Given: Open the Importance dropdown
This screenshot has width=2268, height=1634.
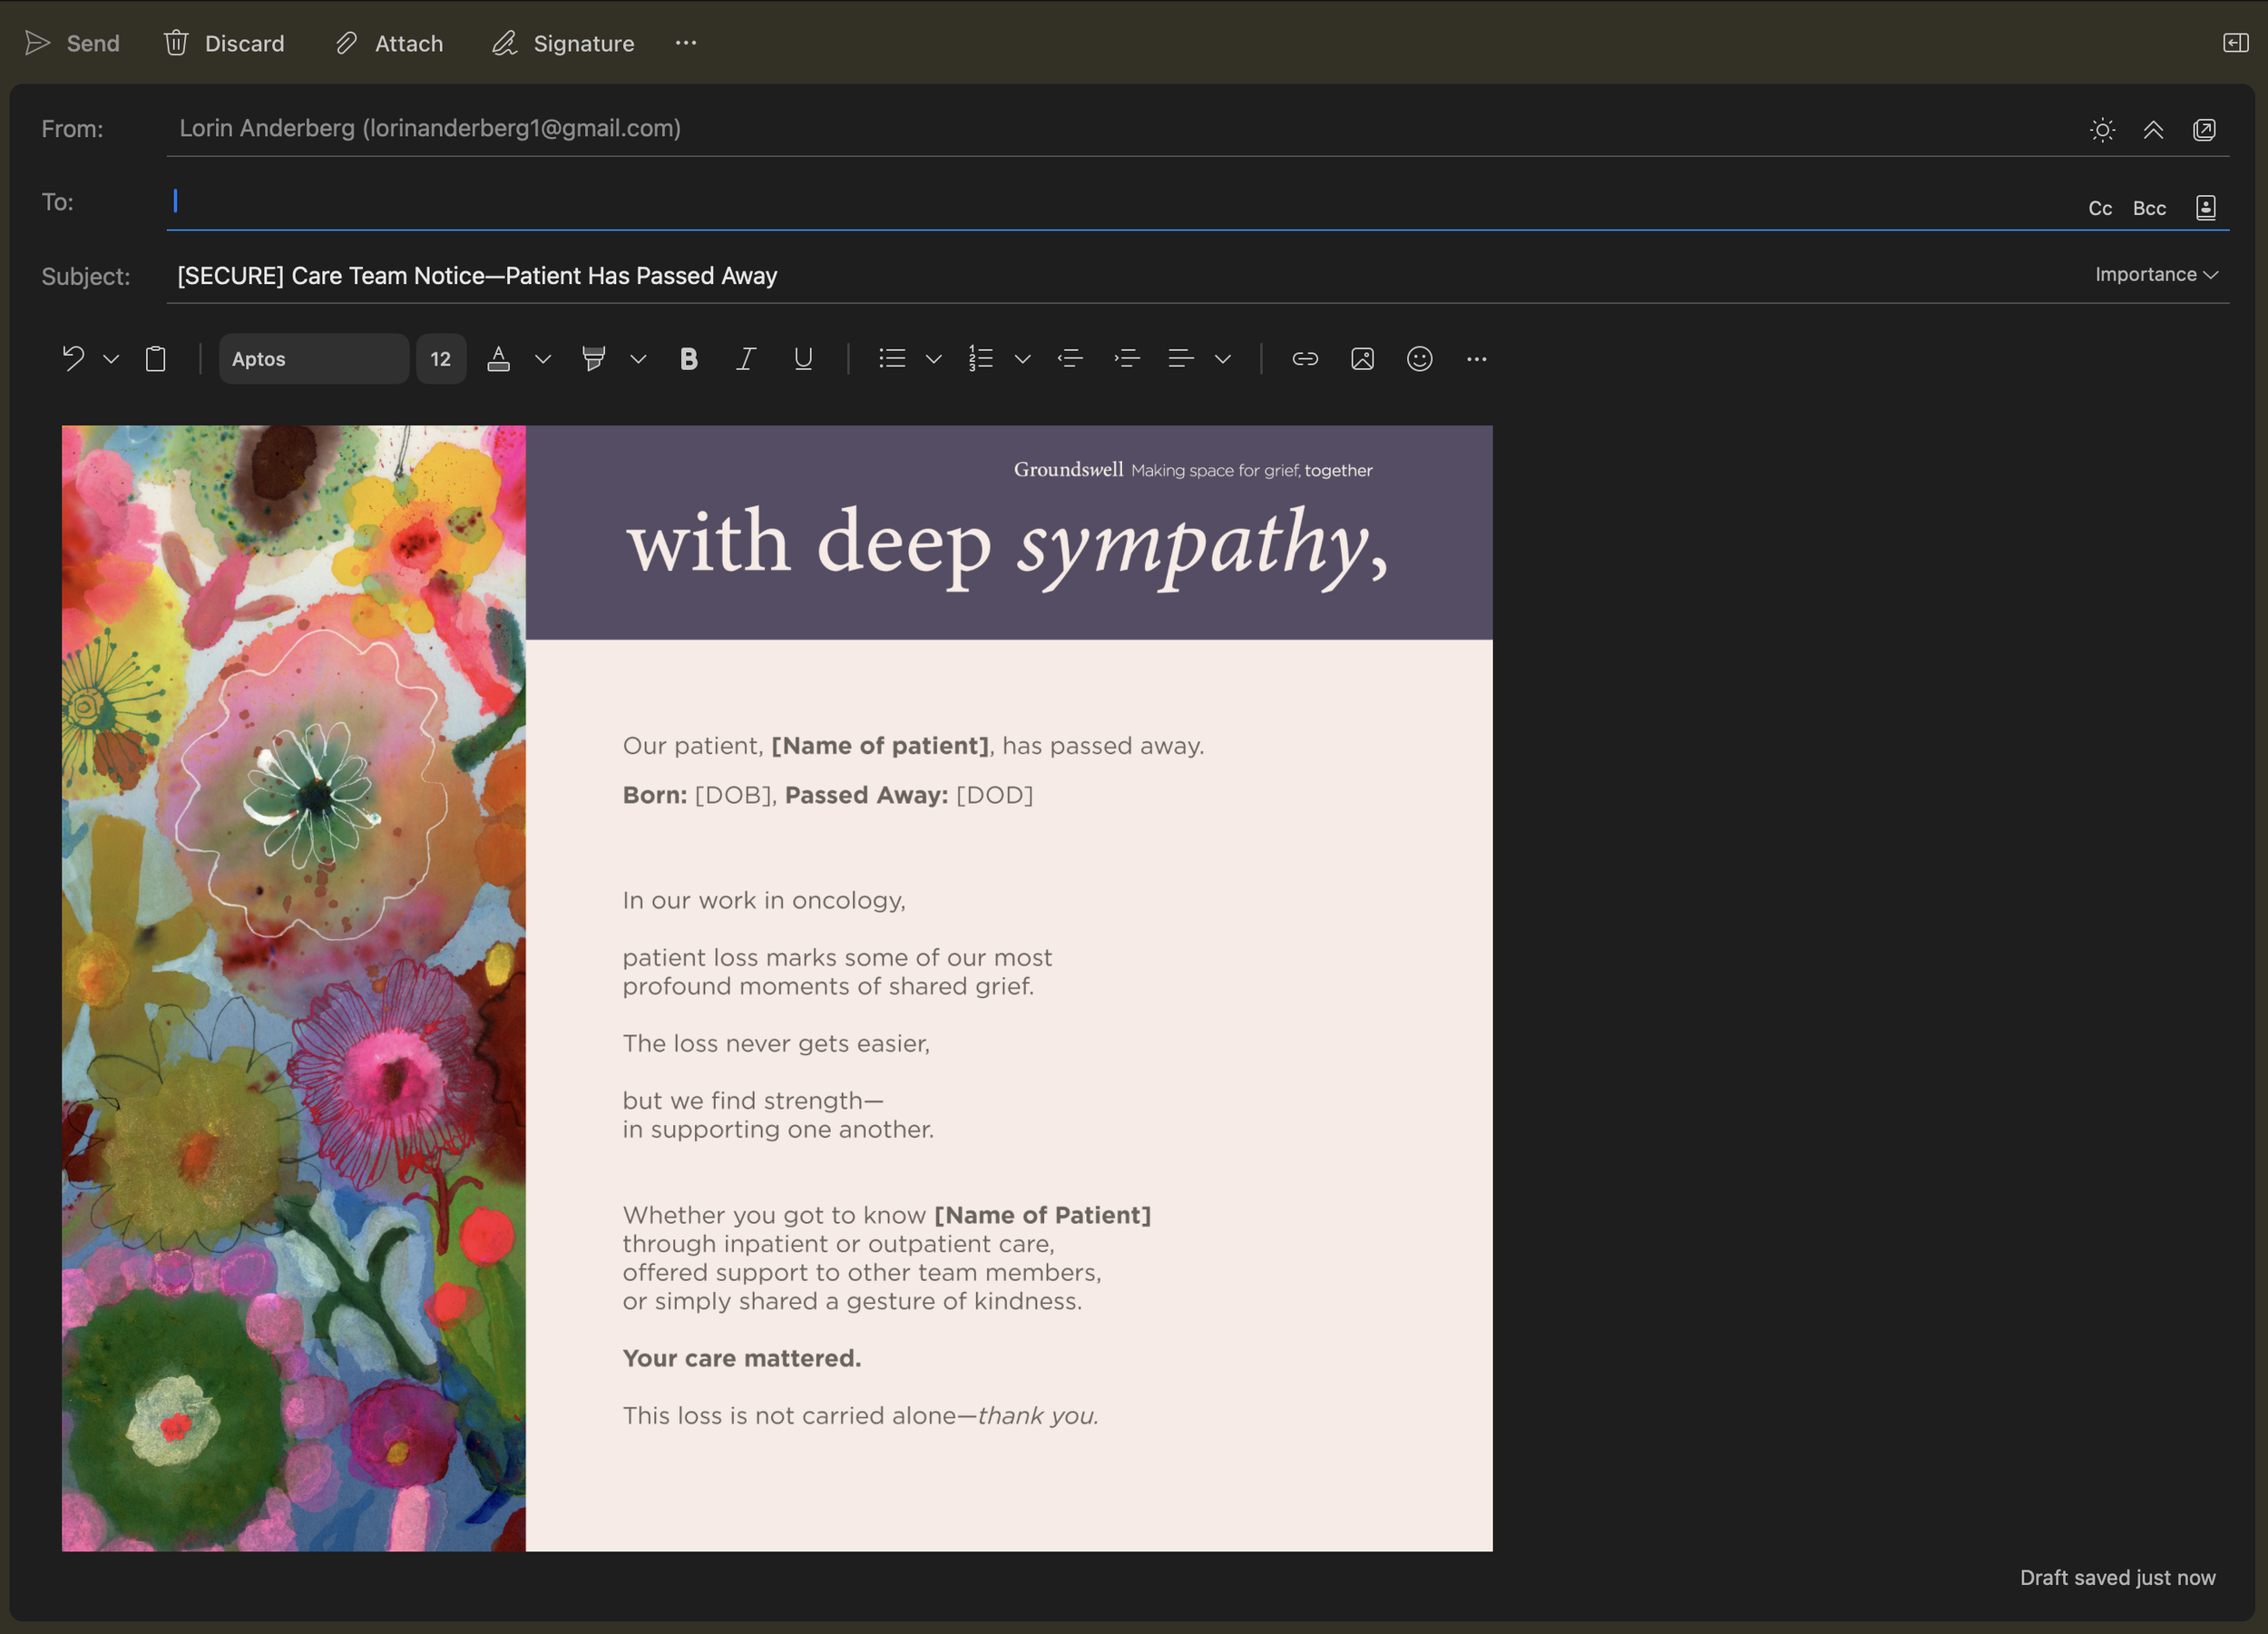Looking at the screenshot, I should point(2157,274).
